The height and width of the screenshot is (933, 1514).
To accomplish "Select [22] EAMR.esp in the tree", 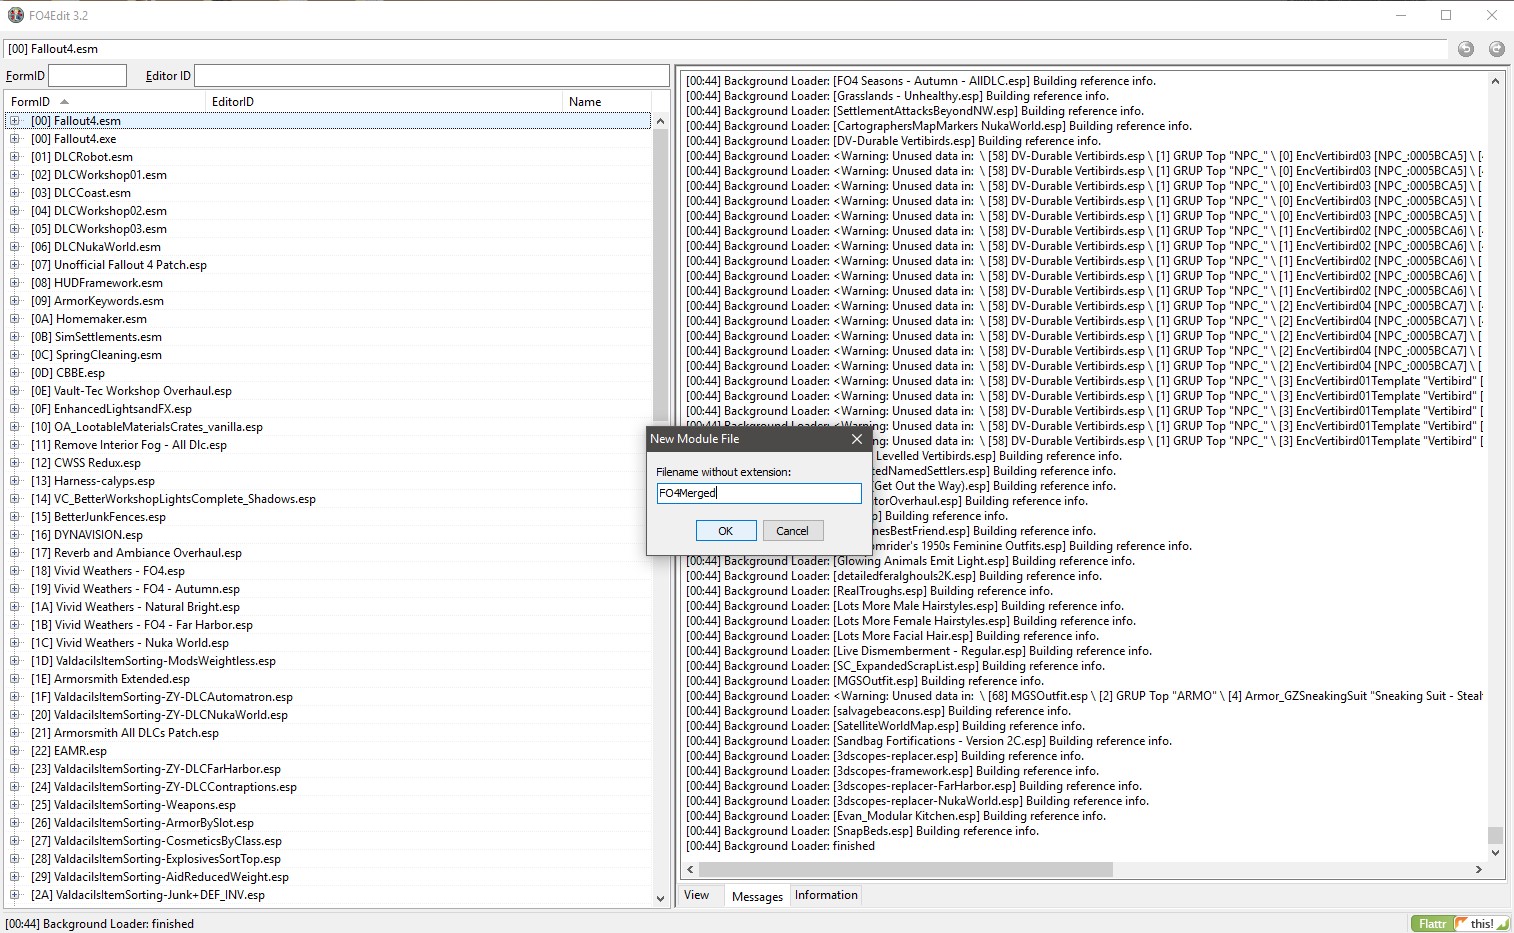I will coord(69,751).
